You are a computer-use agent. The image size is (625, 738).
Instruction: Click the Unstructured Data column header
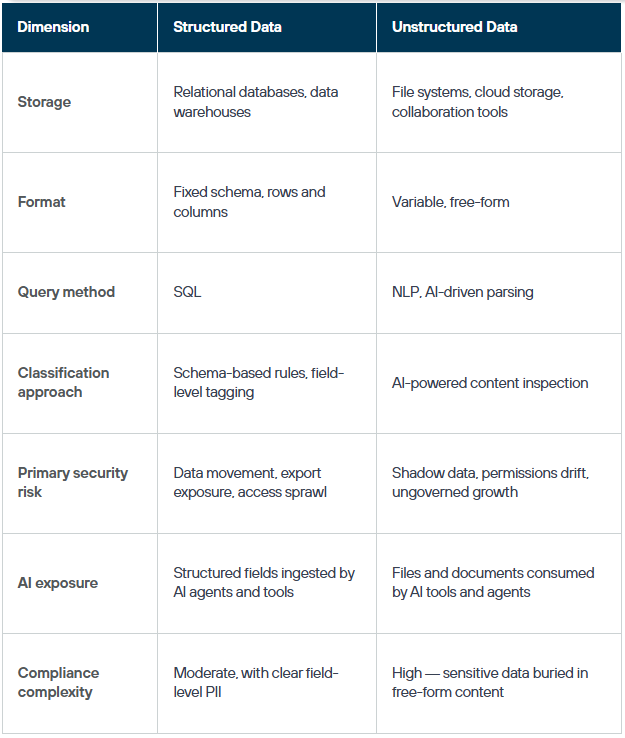[454, 27]
